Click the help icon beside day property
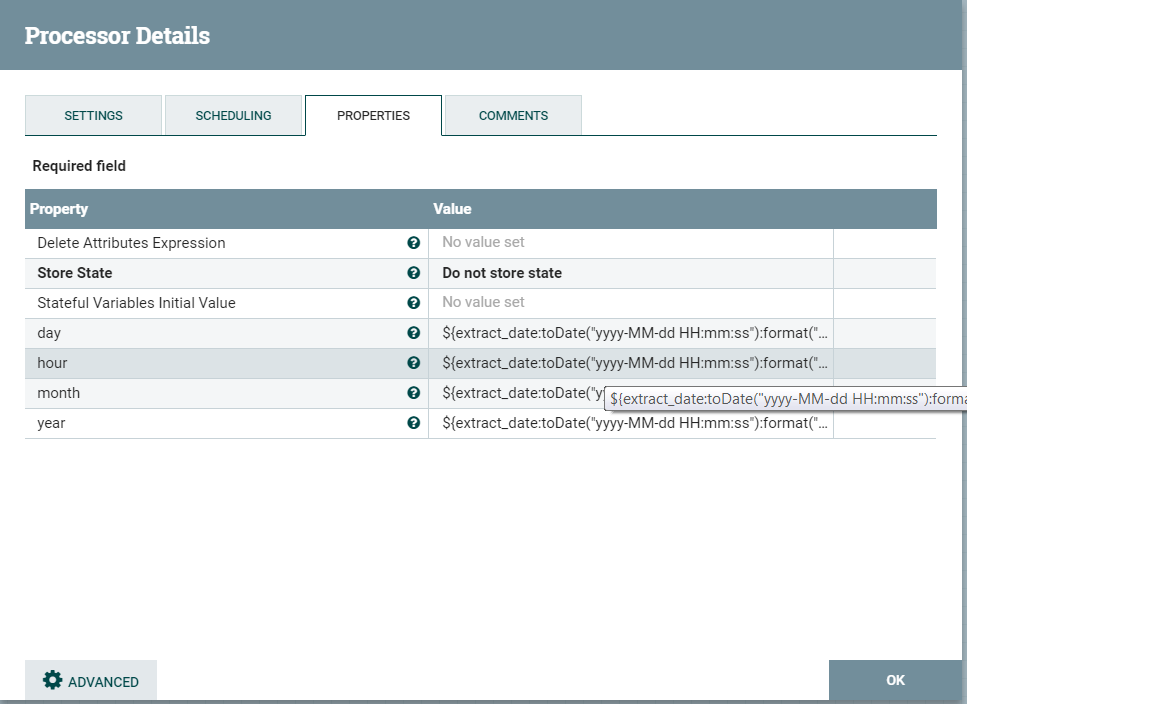Image resolution: width=1152 pixels, height=704 pixels. [x=413, y=333]
